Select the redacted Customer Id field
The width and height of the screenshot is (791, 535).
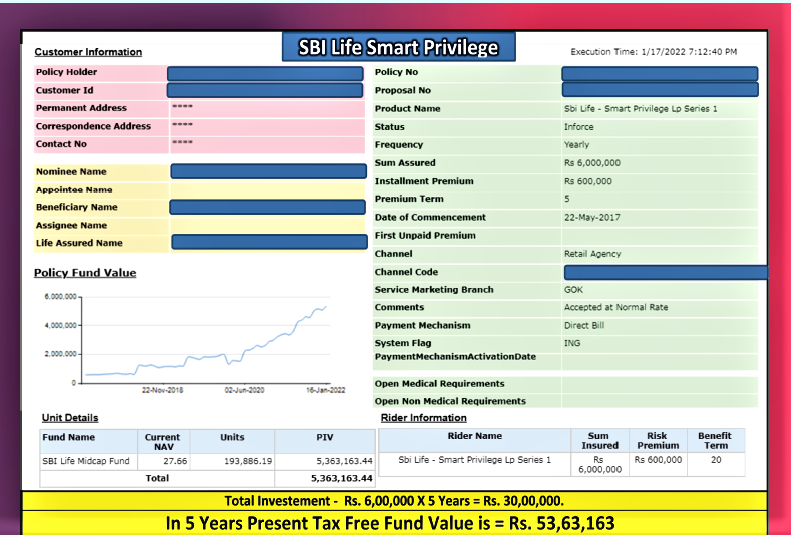pyautogui.click(x=266, y=90)
